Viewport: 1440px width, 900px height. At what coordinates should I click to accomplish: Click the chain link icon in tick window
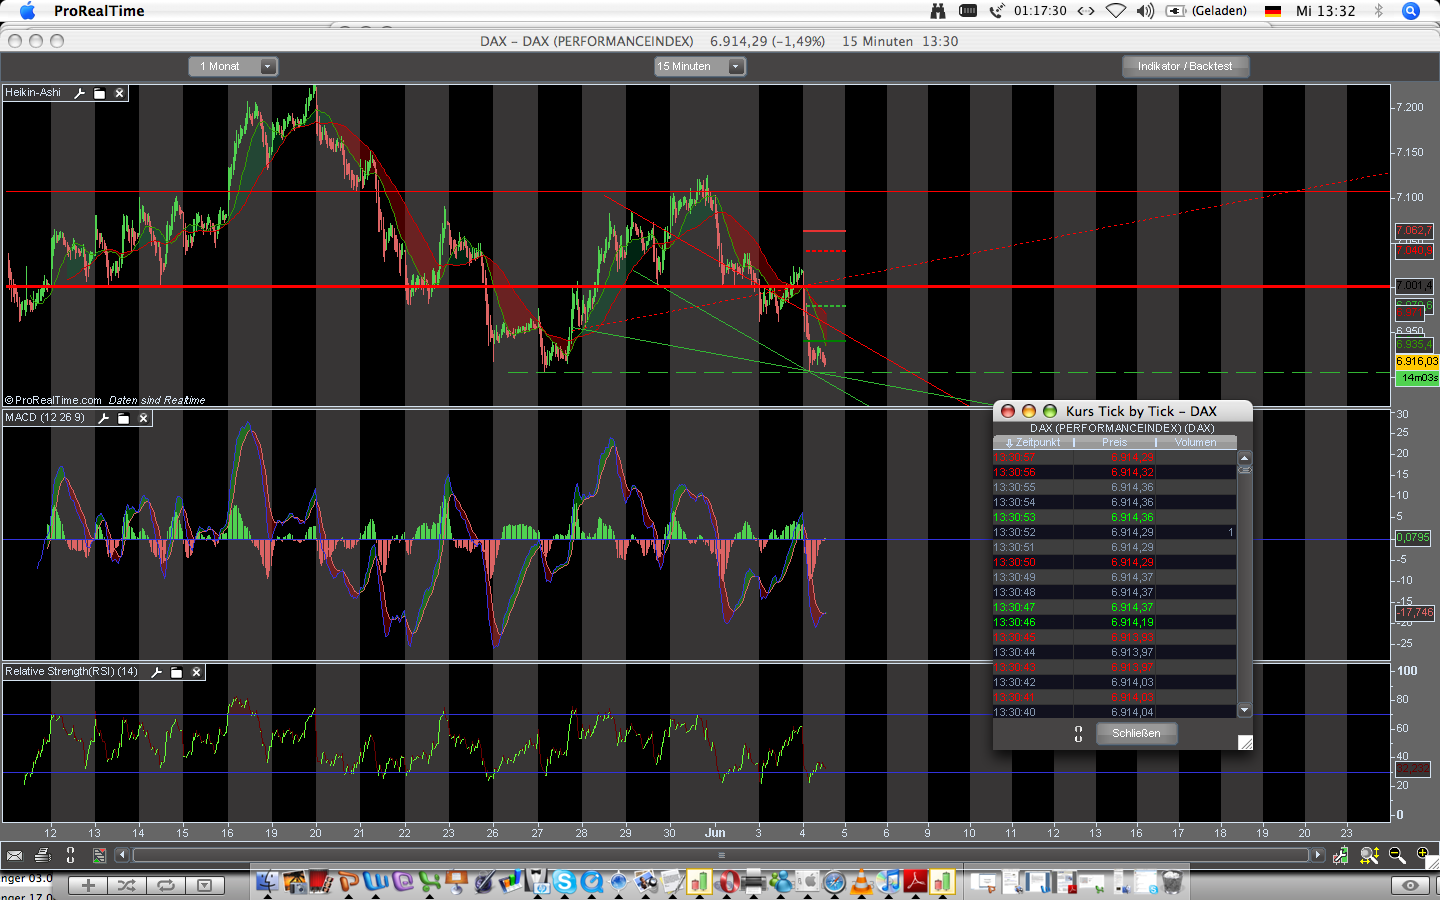[x=1078, y=734]
